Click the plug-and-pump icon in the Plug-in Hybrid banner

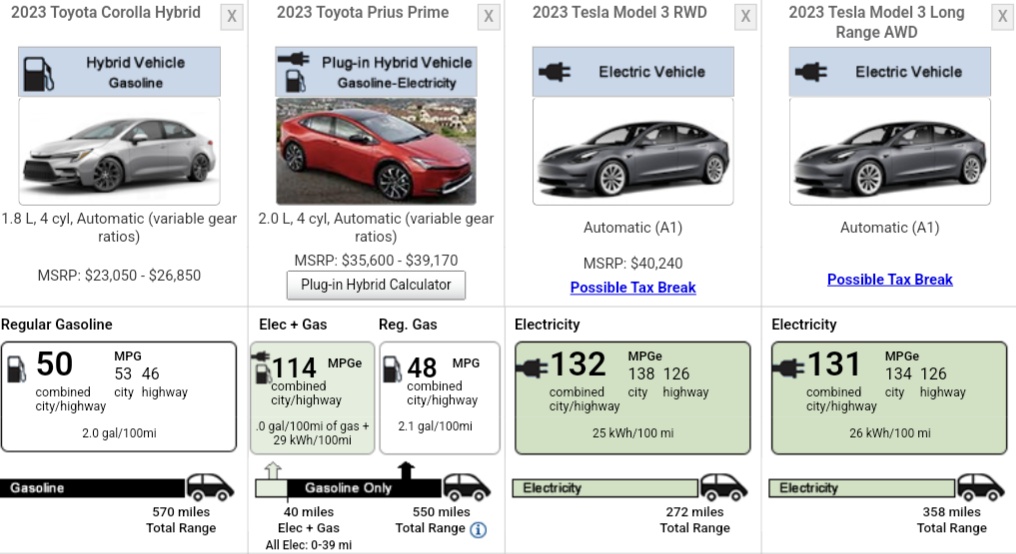[296, 72]
